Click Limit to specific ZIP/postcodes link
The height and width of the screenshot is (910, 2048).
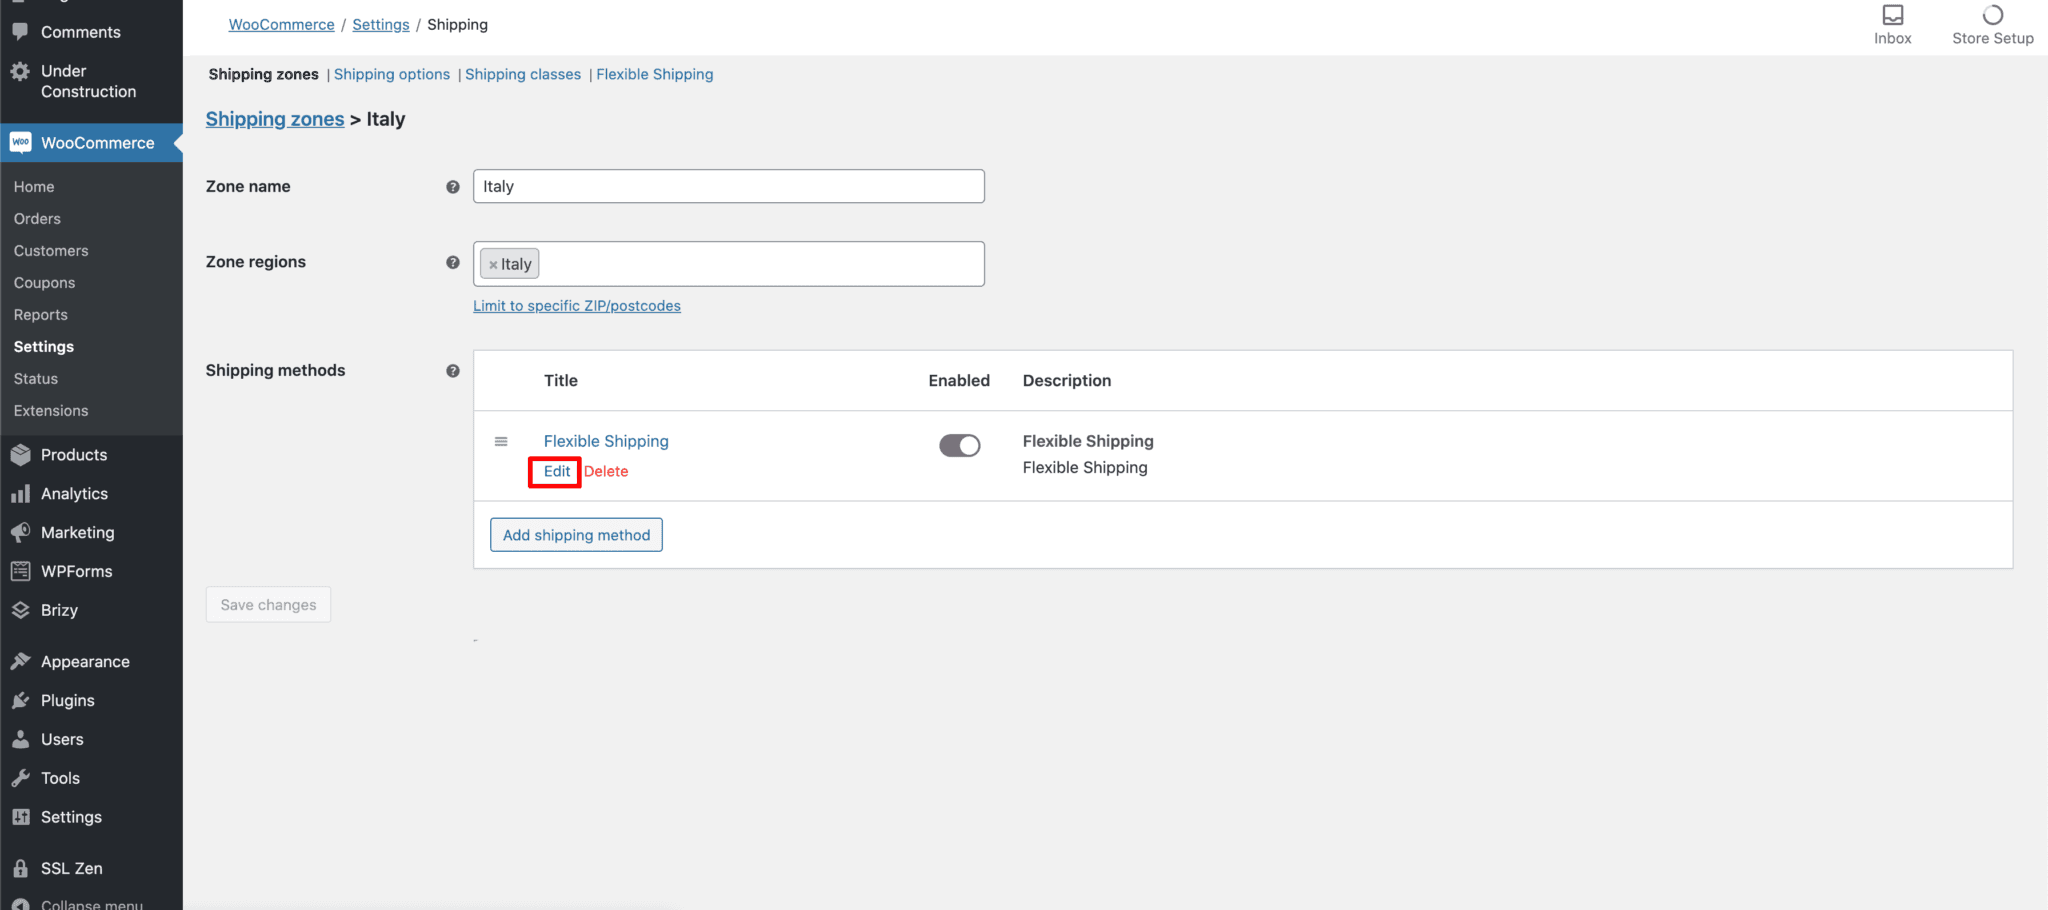click(x=577, y=306)
